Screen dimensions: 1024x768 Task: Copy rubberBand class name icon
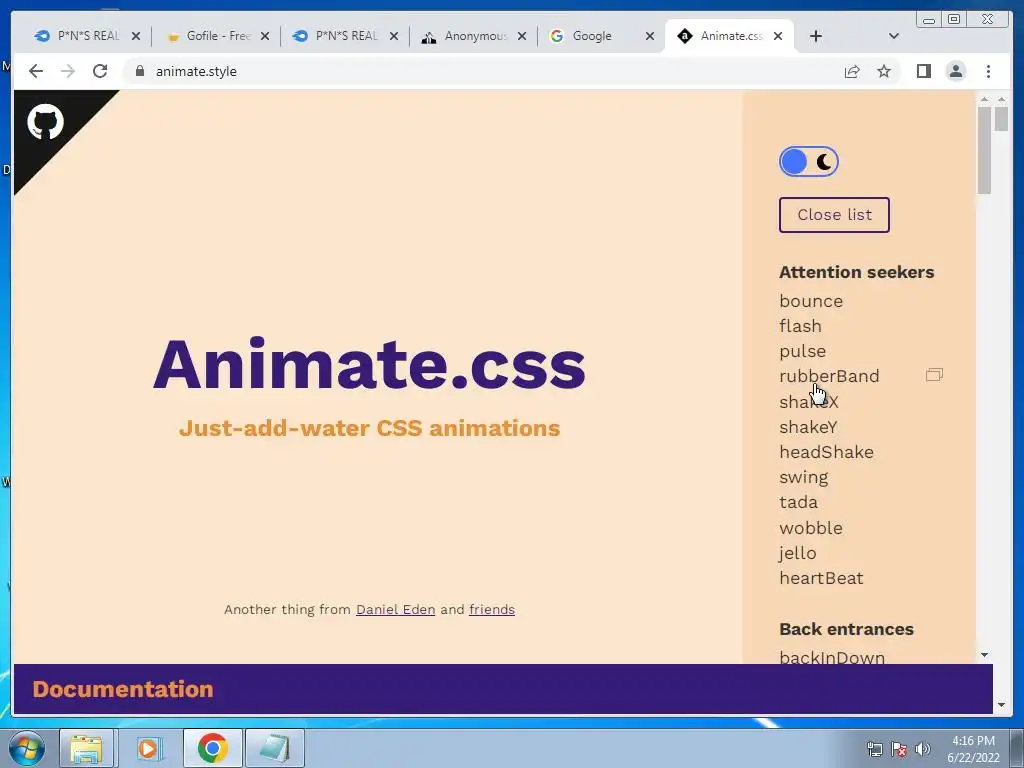935,375
